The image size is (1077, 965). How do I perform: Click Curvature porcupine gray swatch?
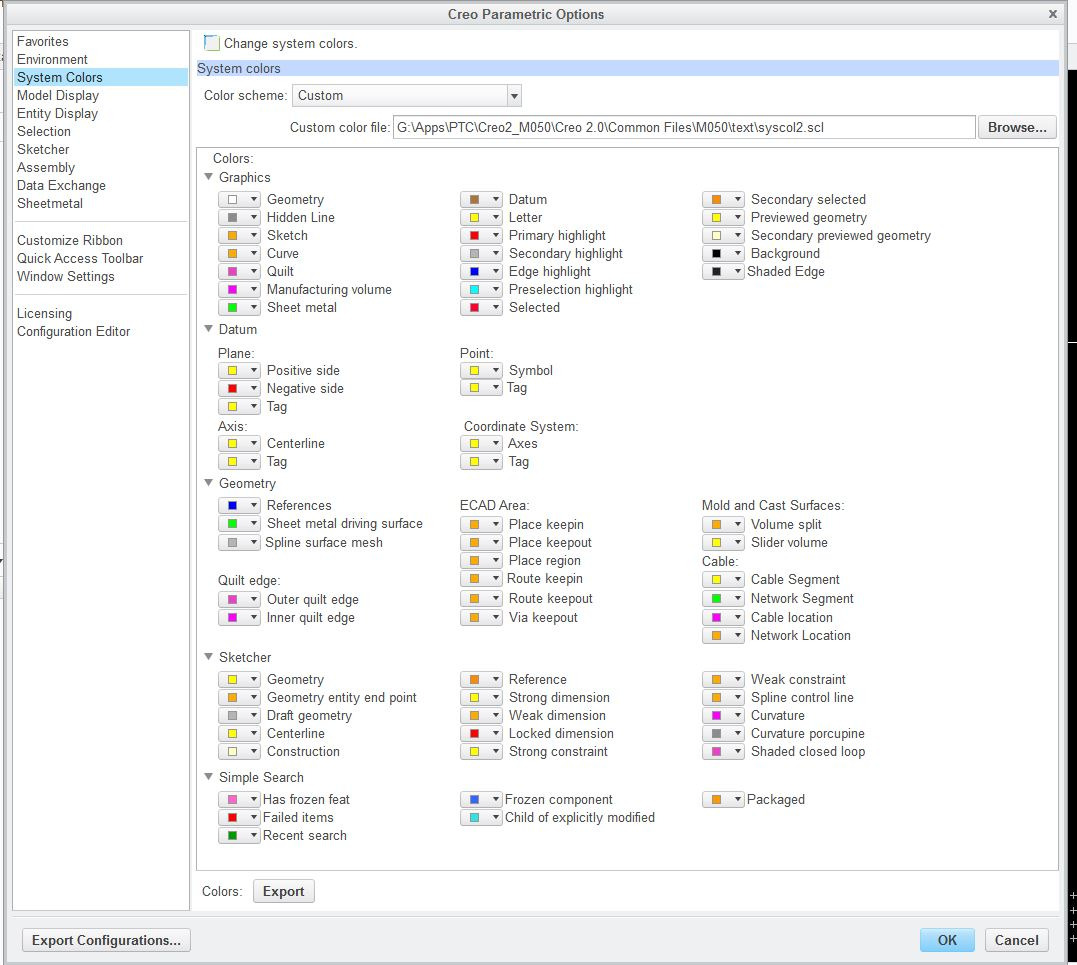(x=716, y=734)
